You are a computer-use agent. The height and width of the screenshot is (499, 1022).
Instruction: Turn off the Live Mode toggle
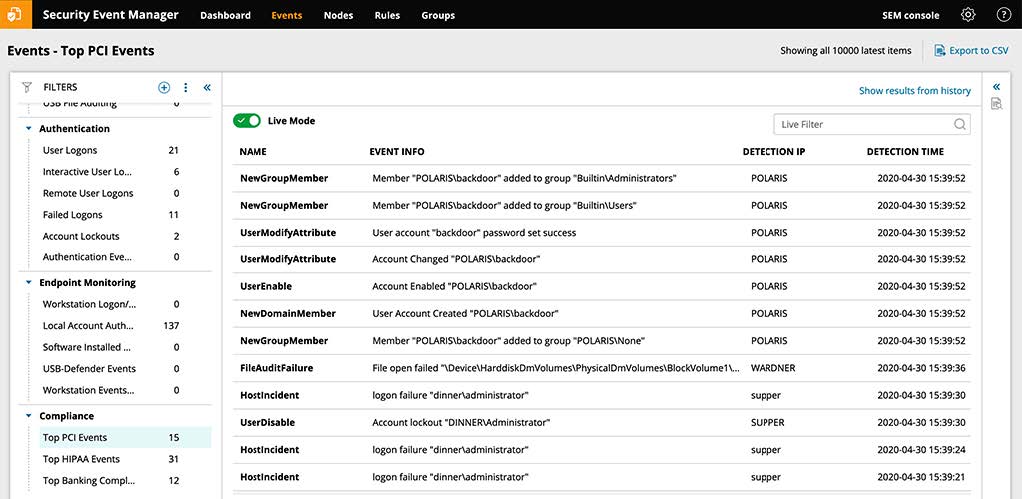pyautogui.click(x=246, y=121)
